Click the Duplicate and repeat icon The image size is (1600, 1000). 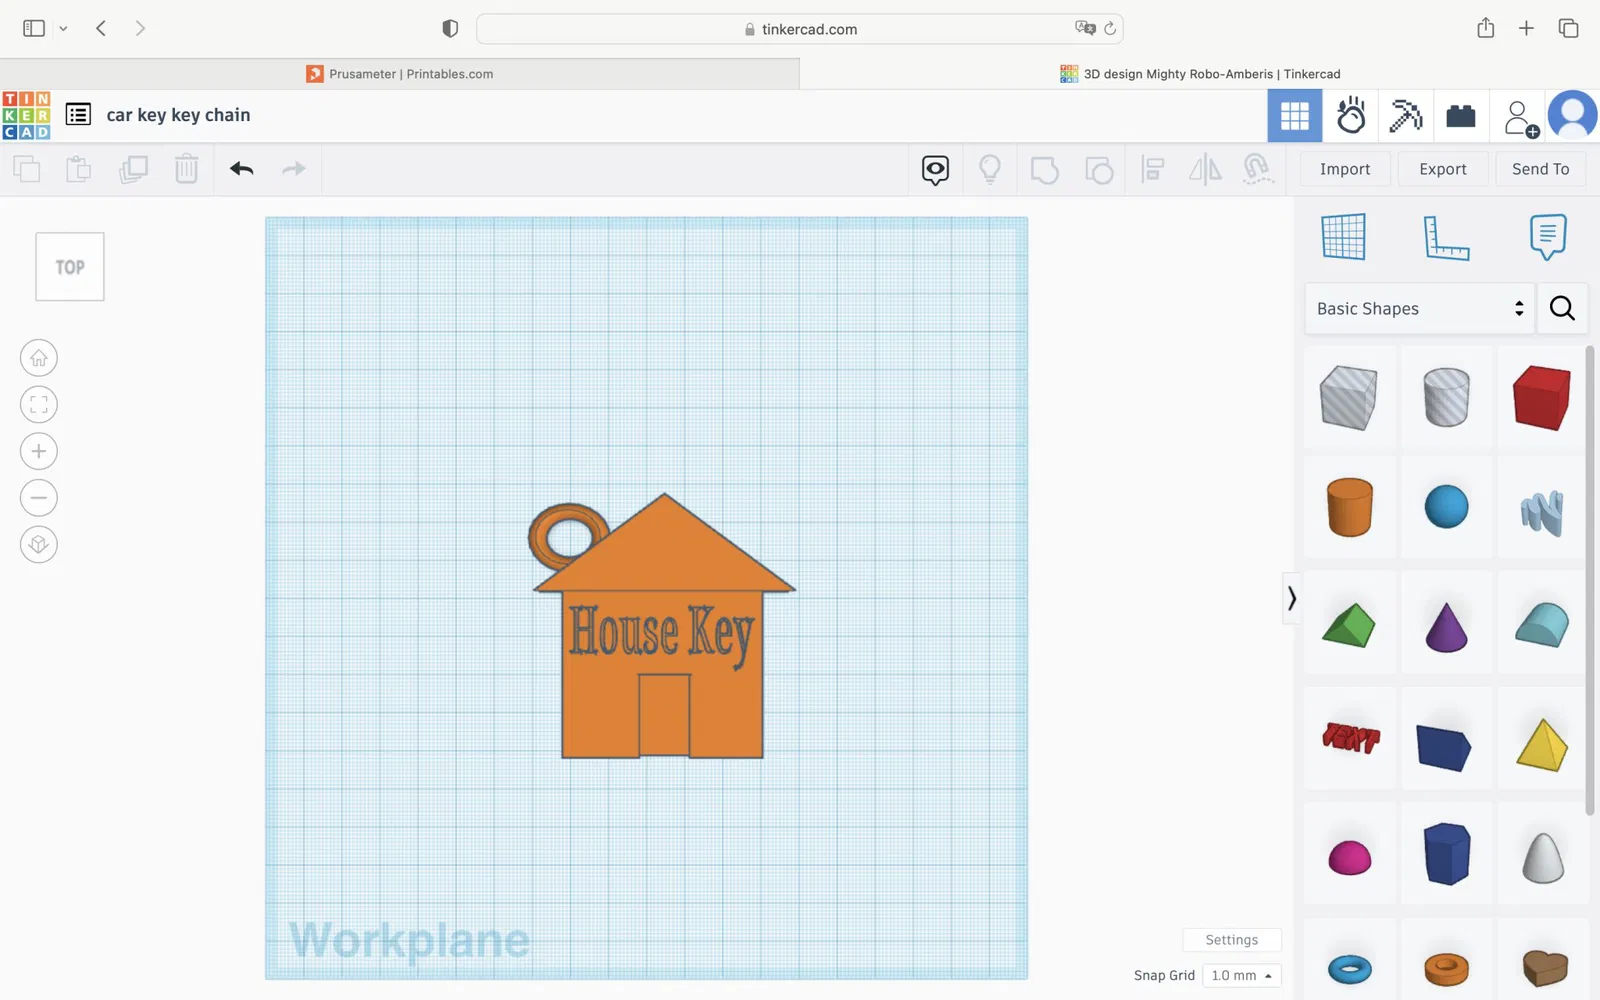133,169
